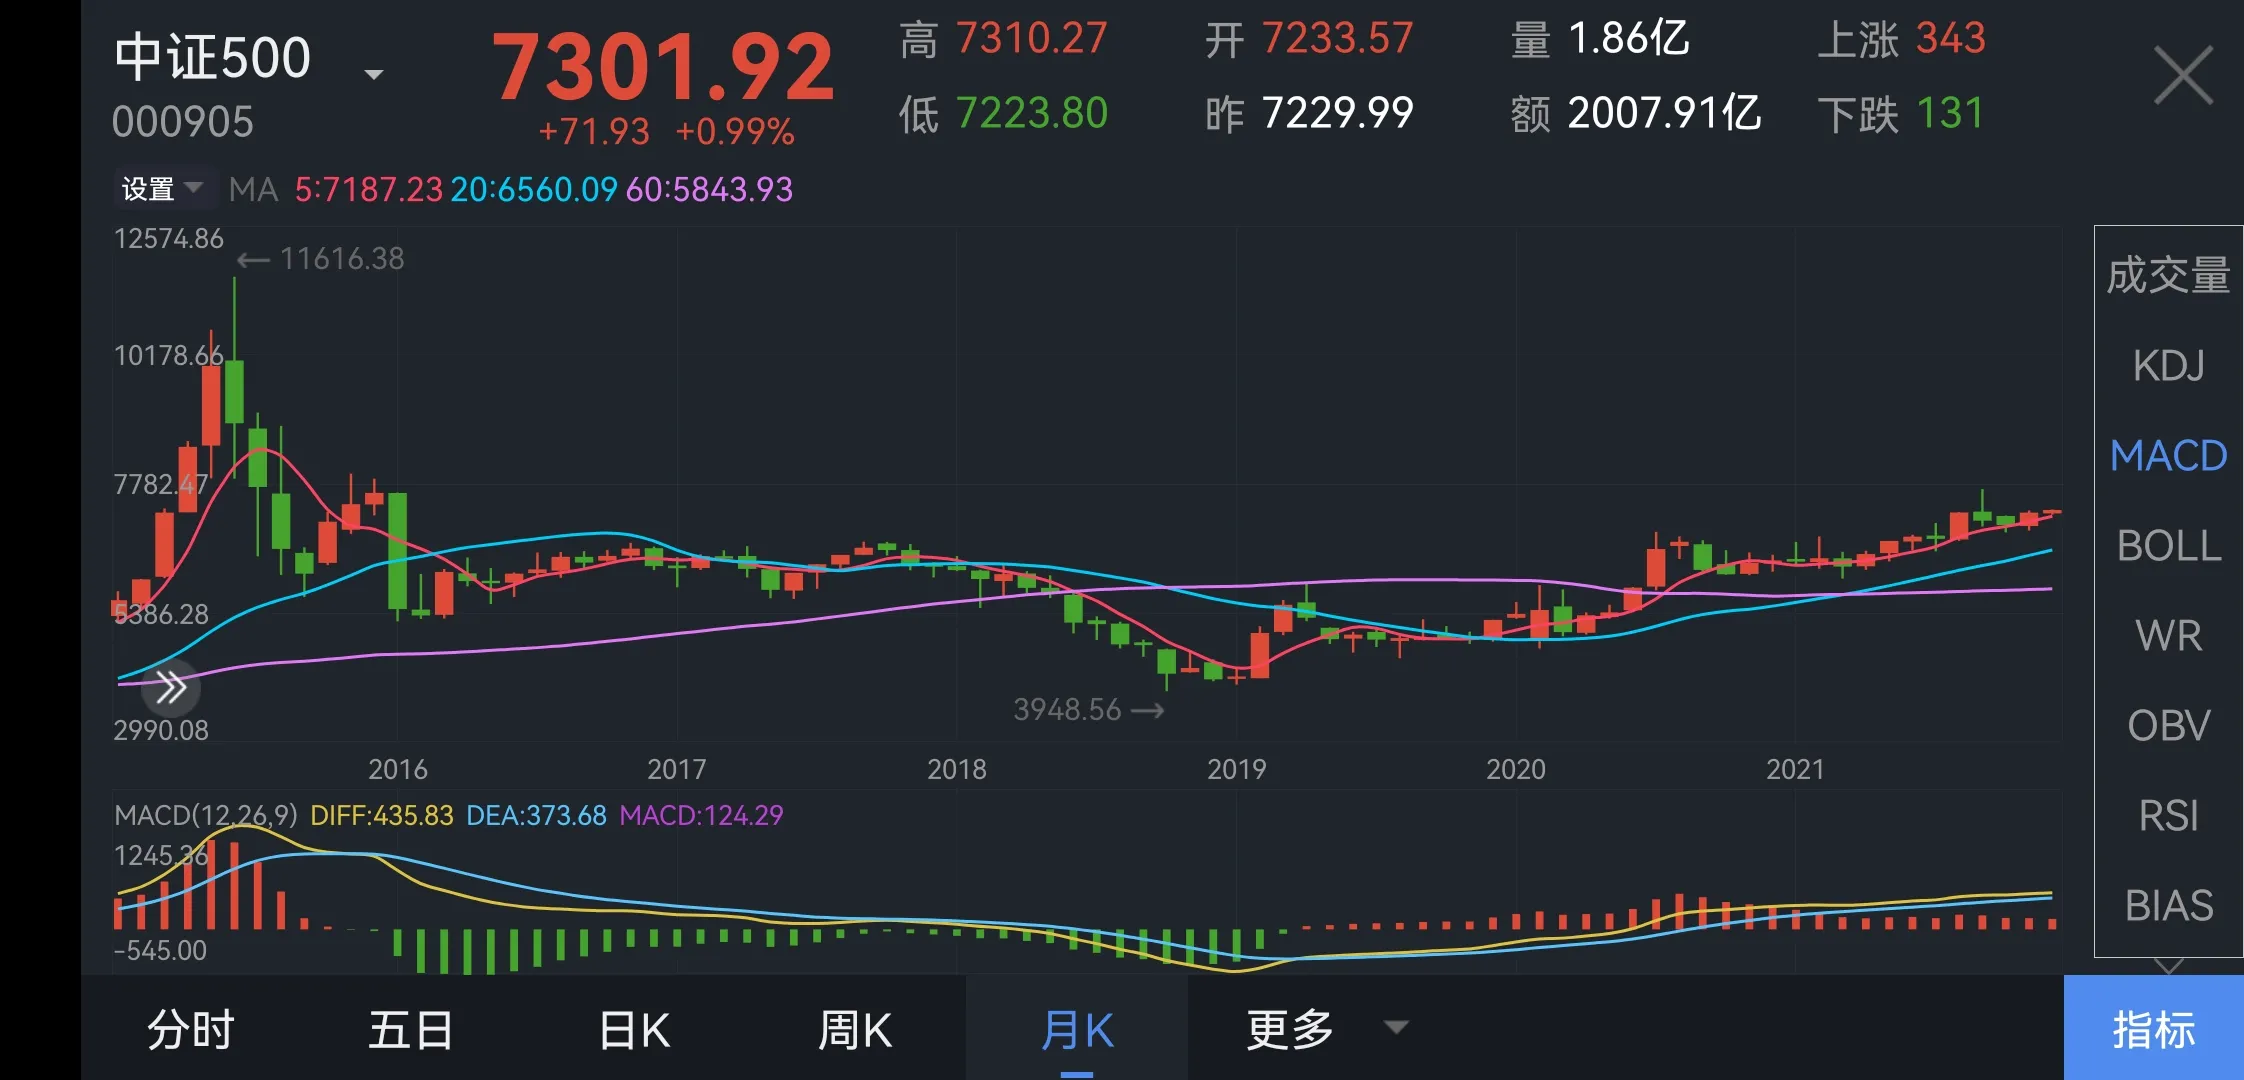The width and height of the screenshot is (2244, 1080).
Task: Select KDJ indicator
Action: [x=2168, y=365]
